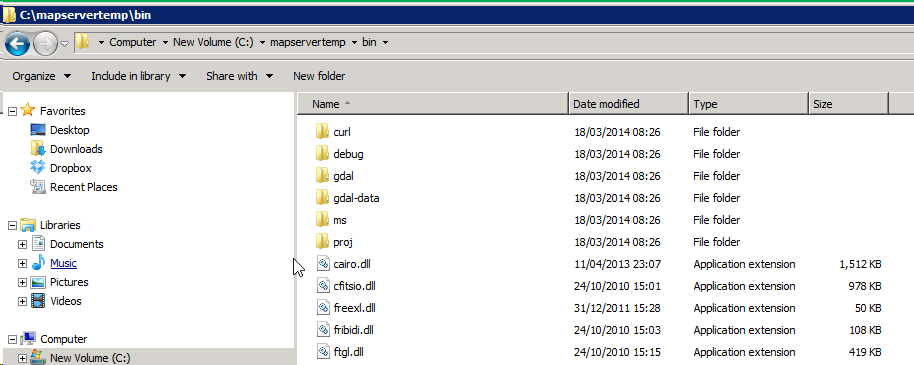Click the Documents library icon
914x365 pixels.
click(38, 243)
